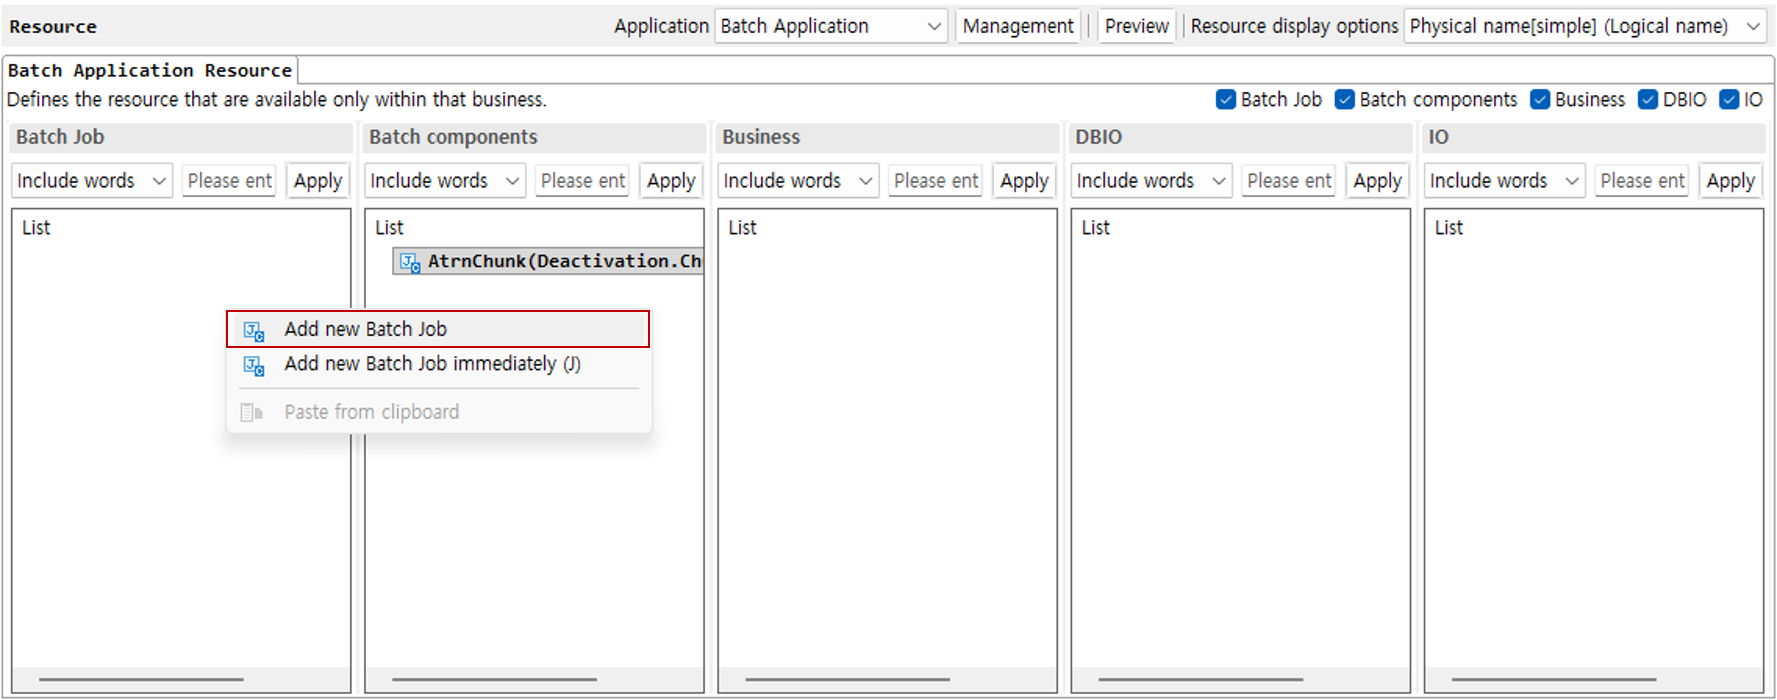Click the Business list horizontal scrollbar

pos(847,680)
